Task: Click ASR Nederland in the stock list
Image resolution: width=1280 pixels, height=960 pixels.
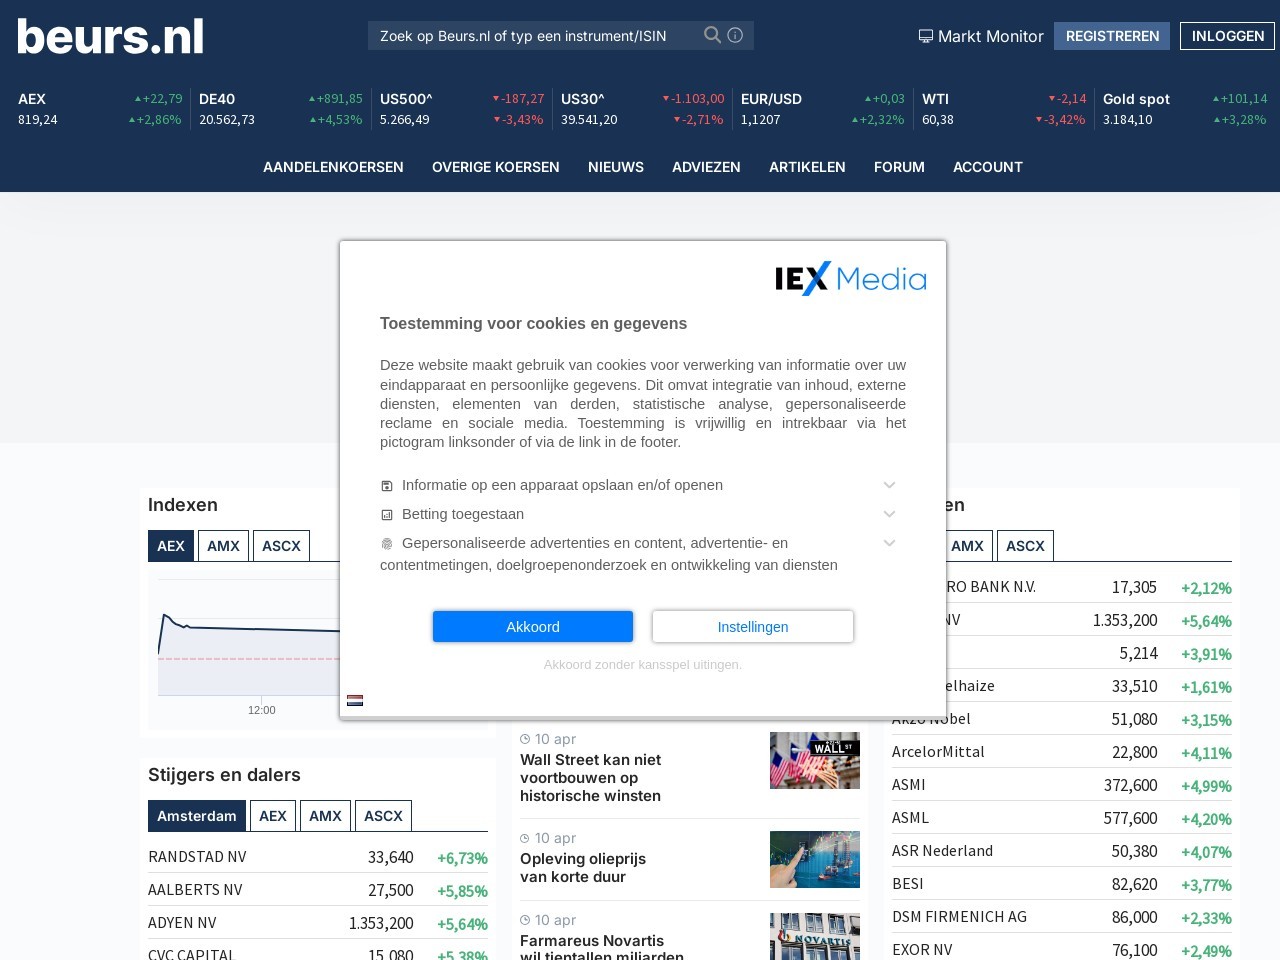Action: (x=942, y=851)
